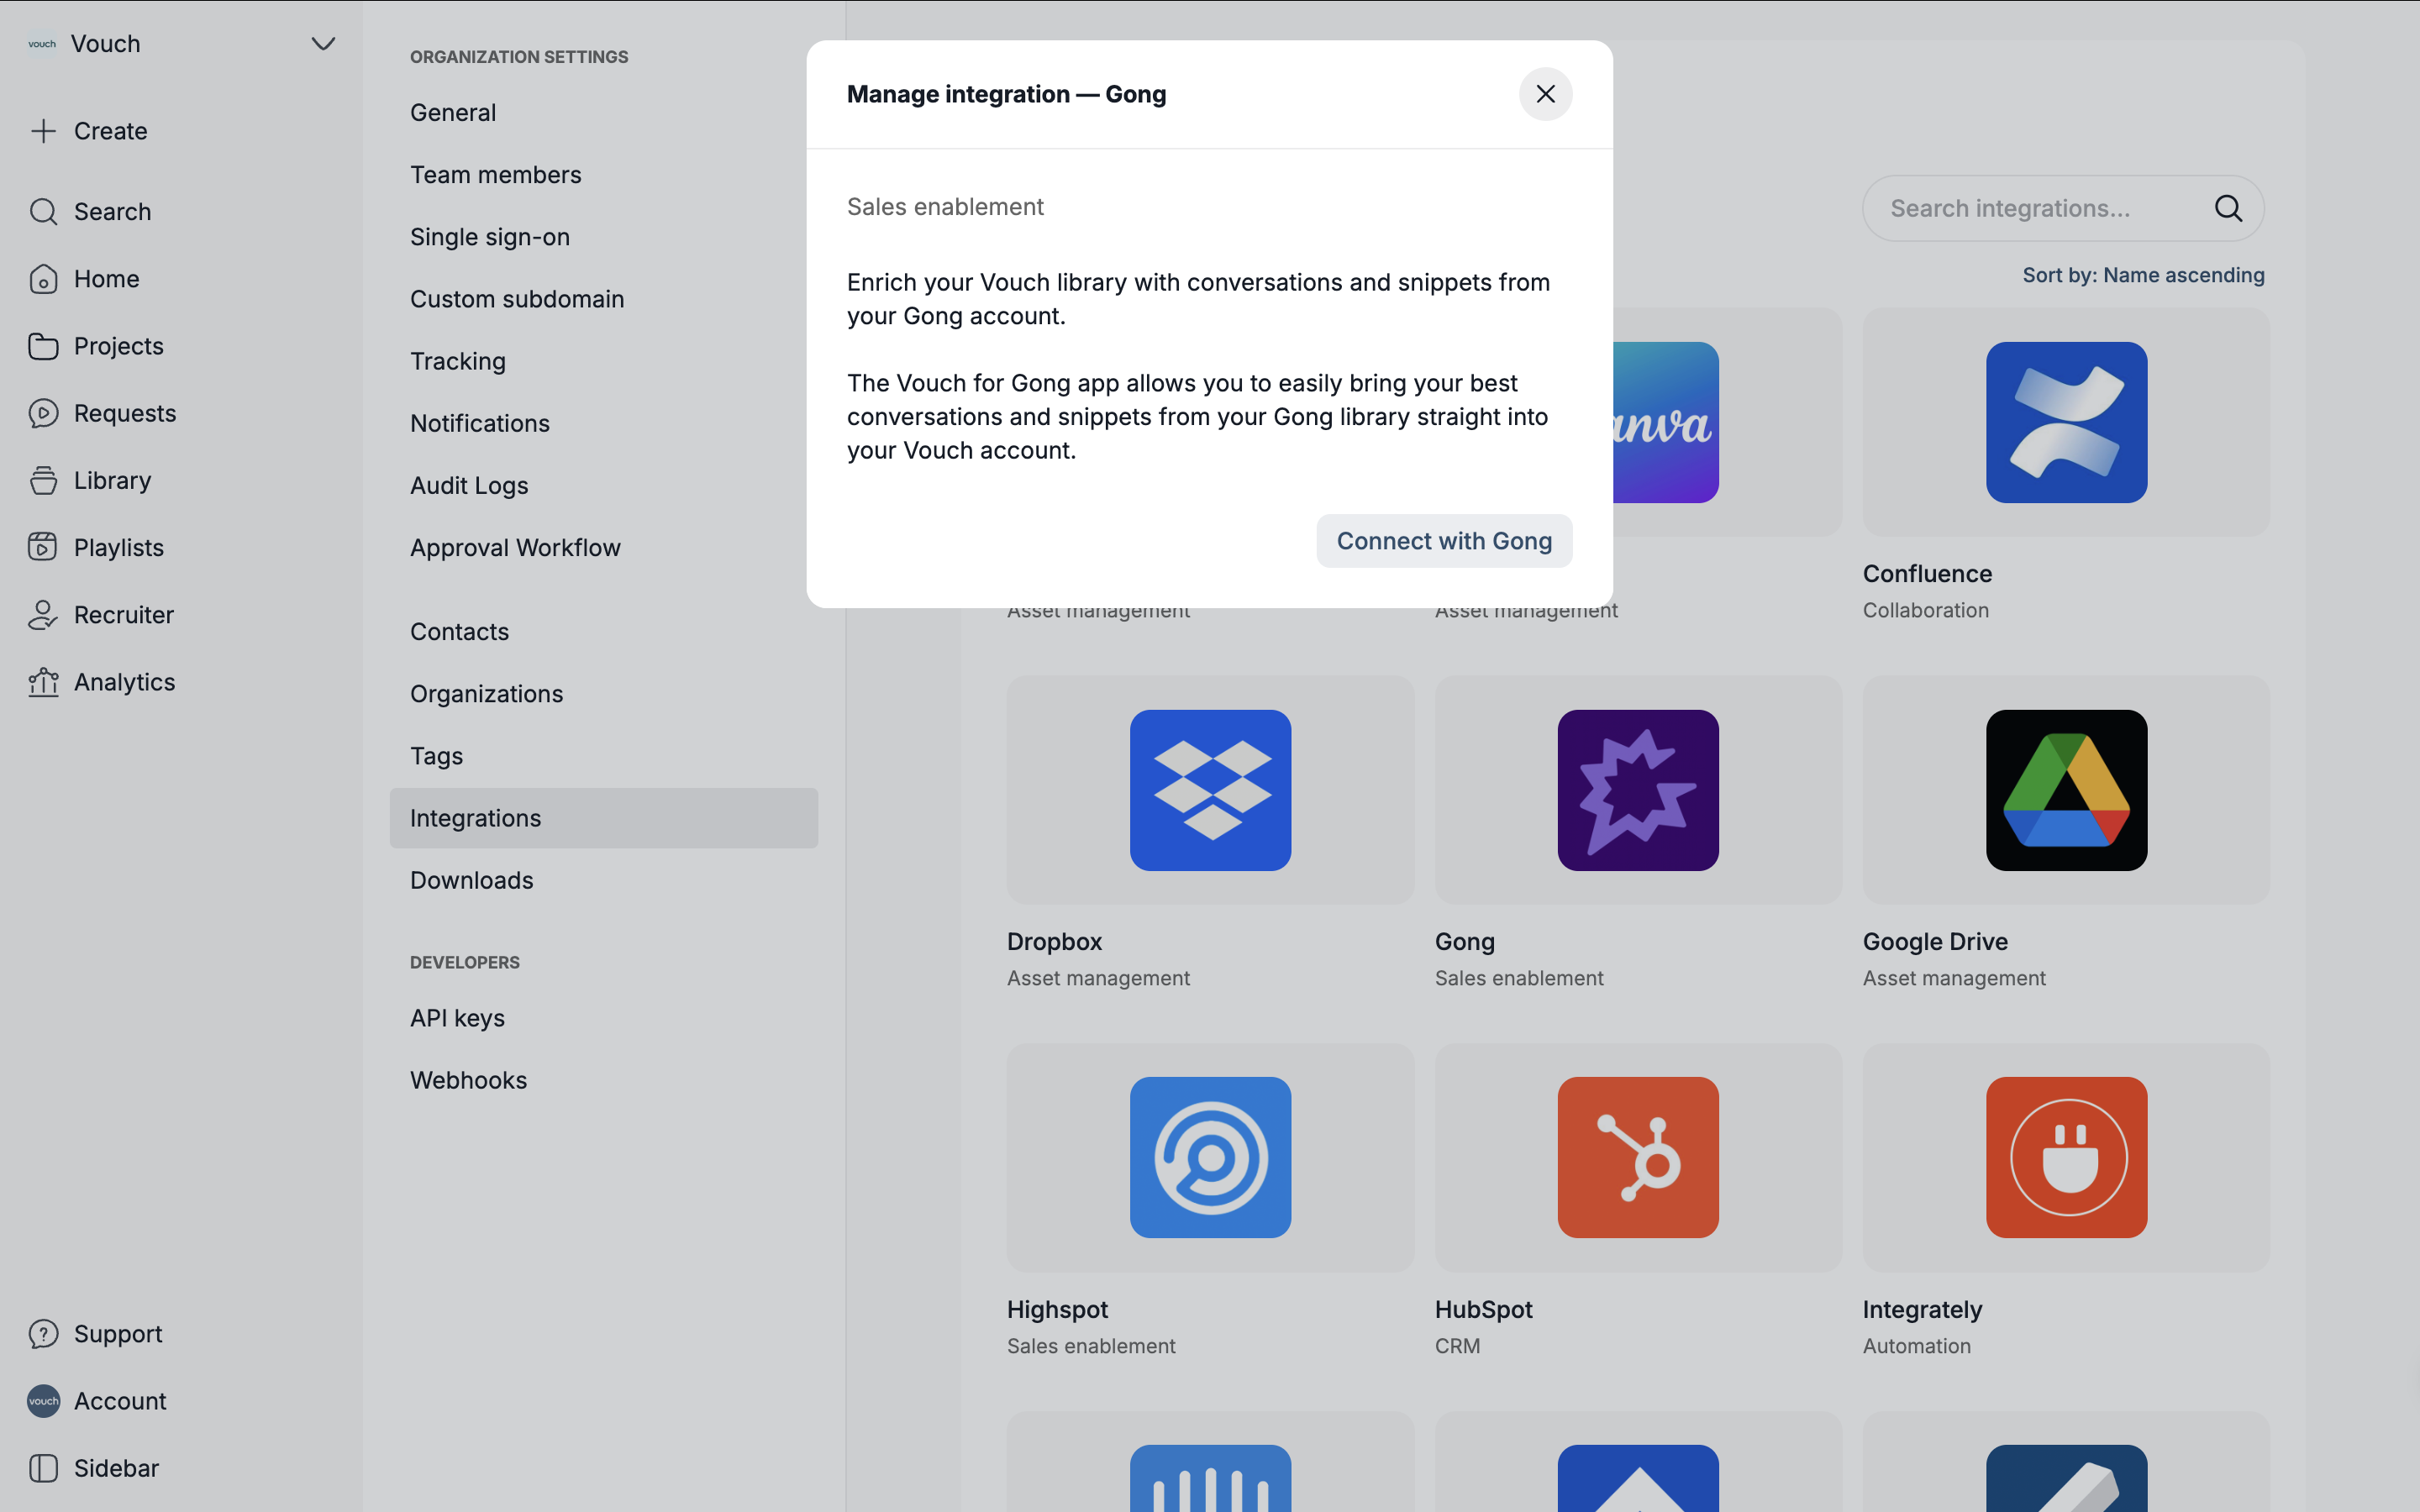Select the HubSpot integration icon
Viewport: 2420px width, 1512px height.
click(x=1637, y=1157)
